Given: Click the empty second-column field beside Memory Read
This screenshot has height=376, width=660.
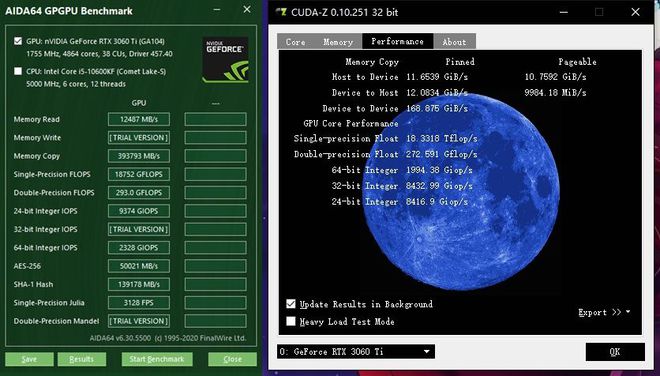Looking at the screenshot, I should [x=216, y=119].
